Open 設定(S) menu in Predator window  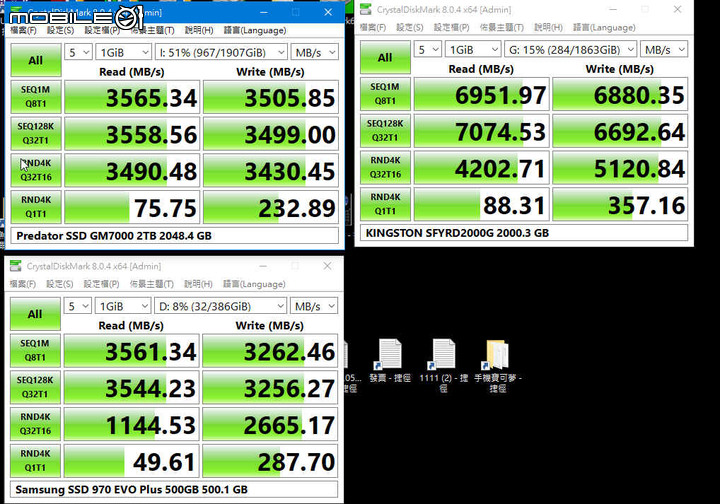61,30
